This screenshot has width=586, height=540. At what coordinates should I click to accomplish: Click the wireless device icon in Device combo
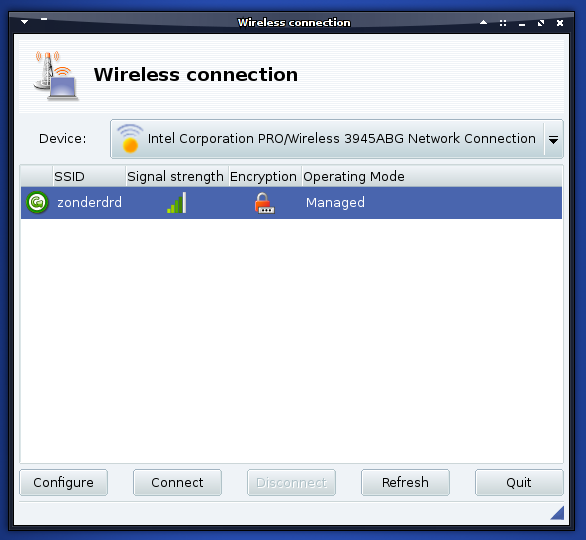click(130, 138)
